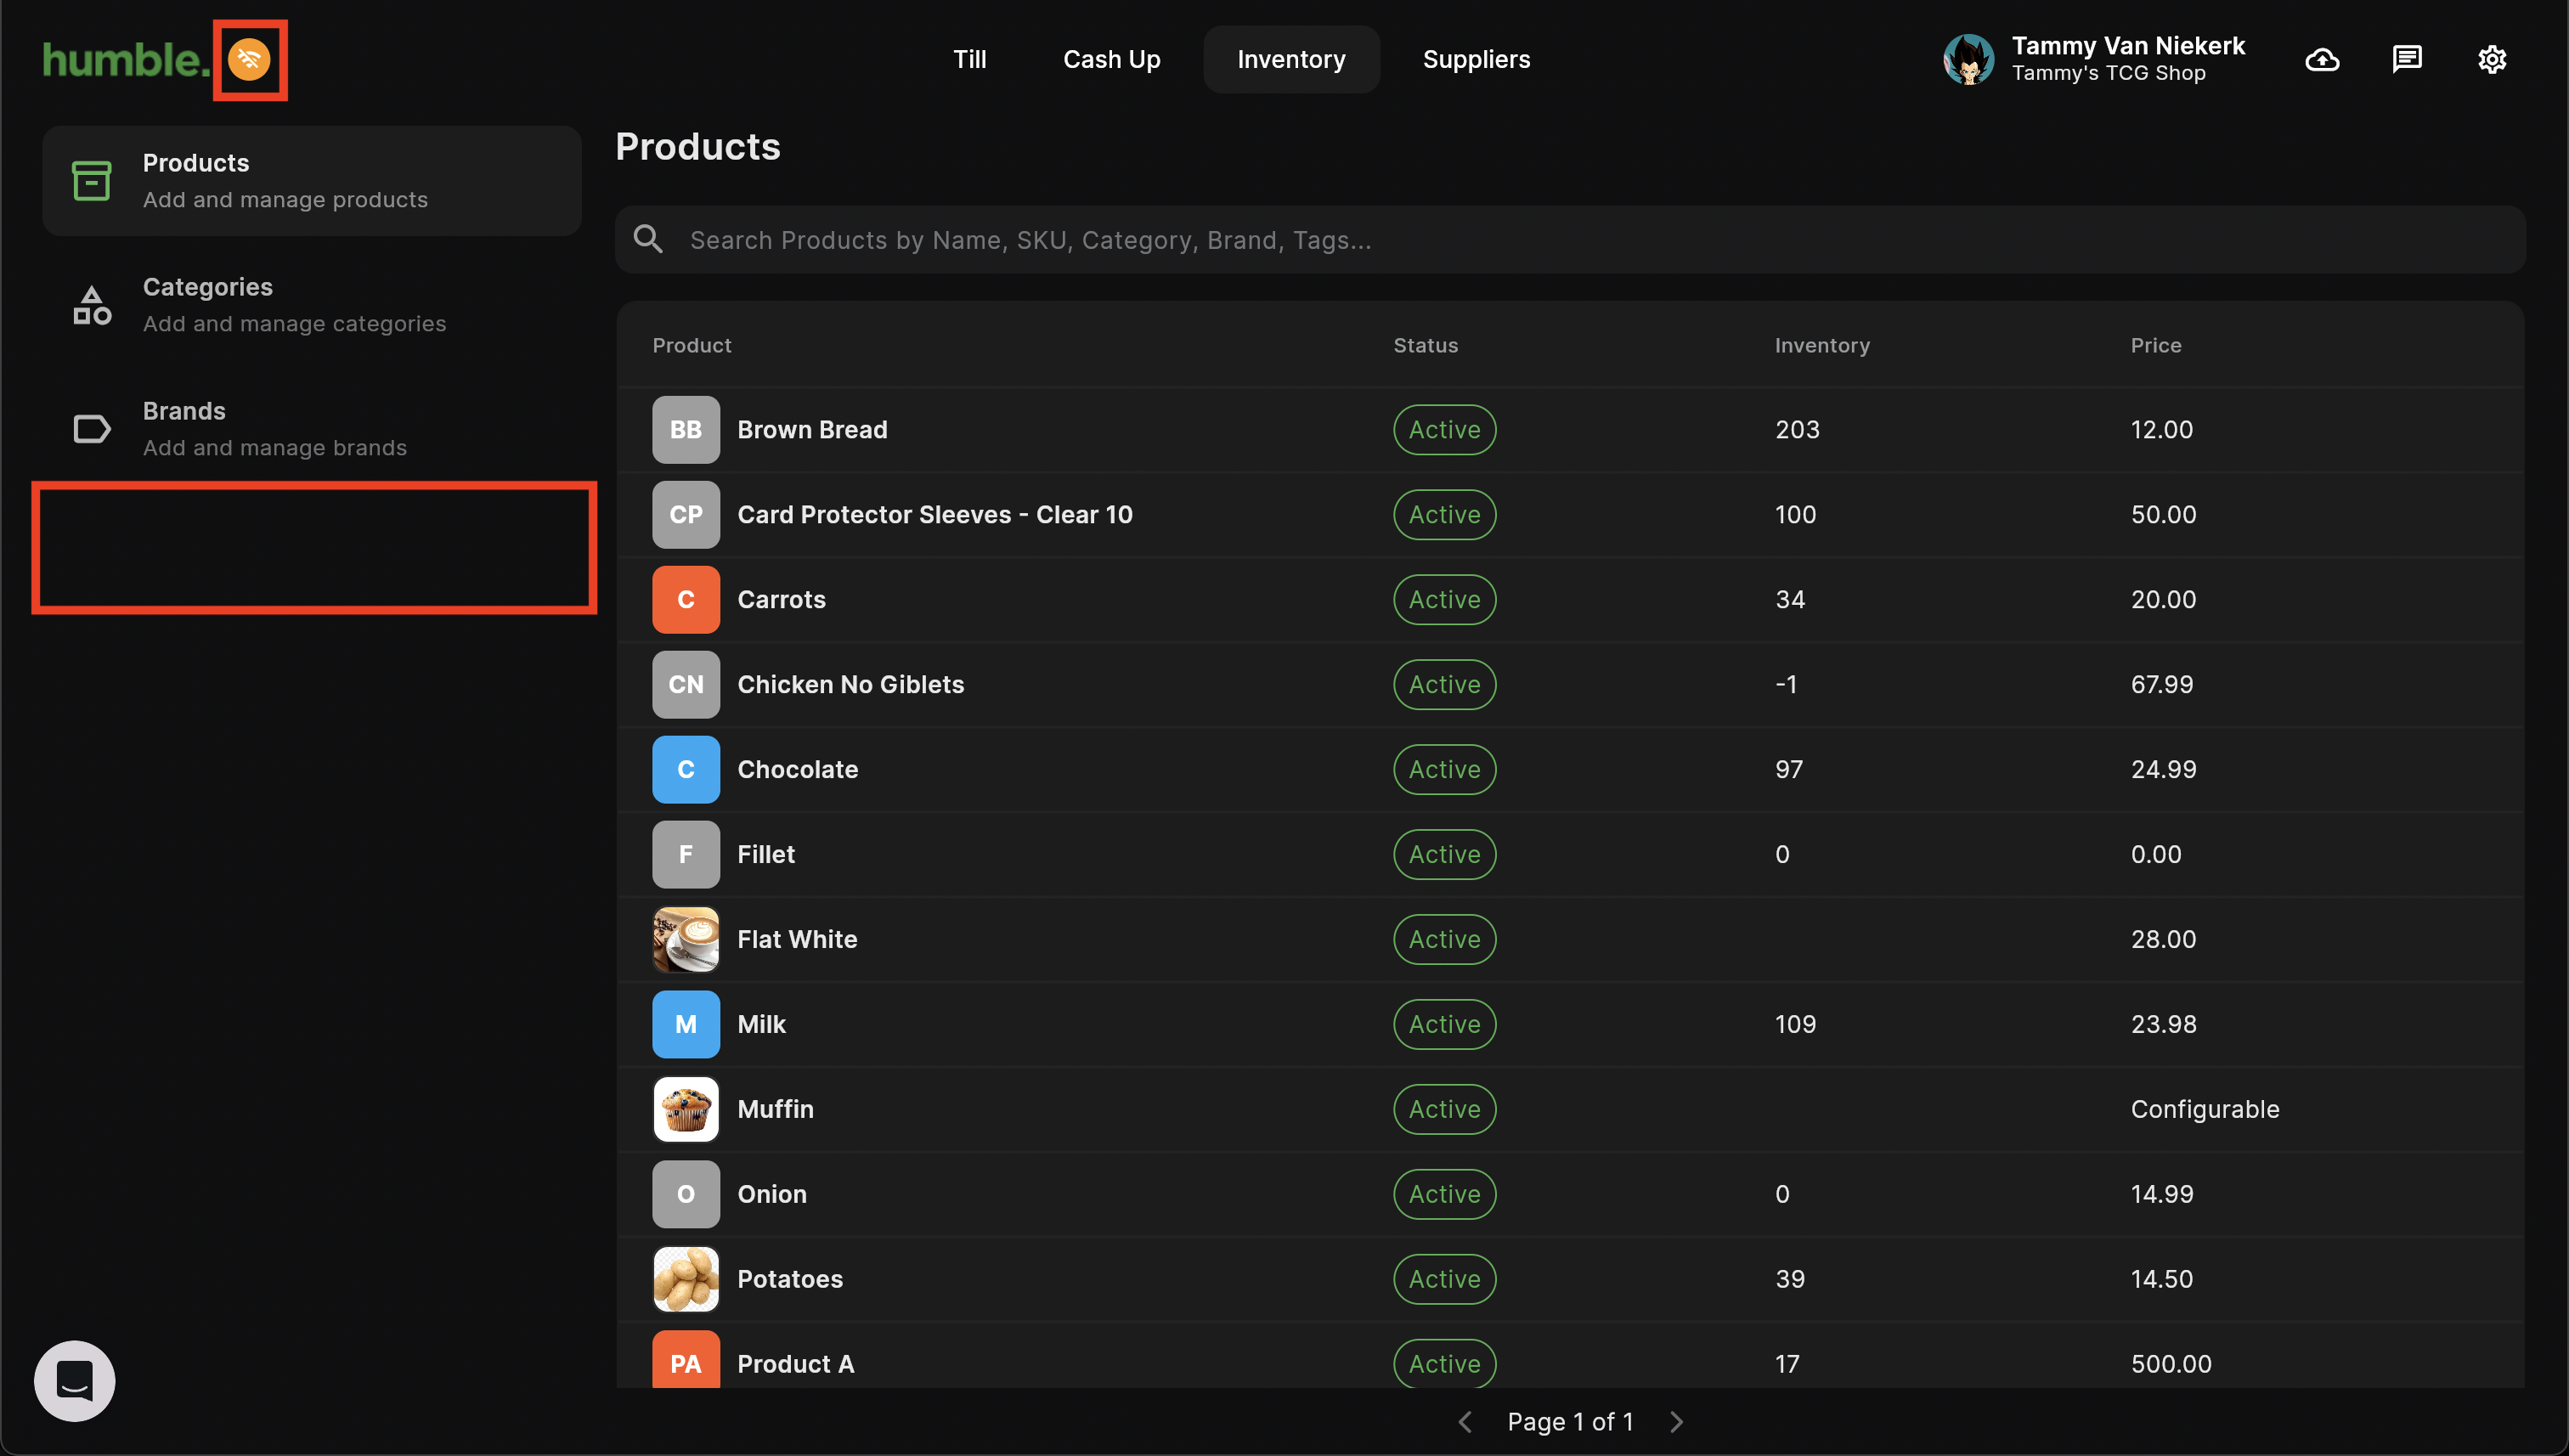Click the Status column header
This screenshot has height=1456, width=2569.
point(1425,345)
